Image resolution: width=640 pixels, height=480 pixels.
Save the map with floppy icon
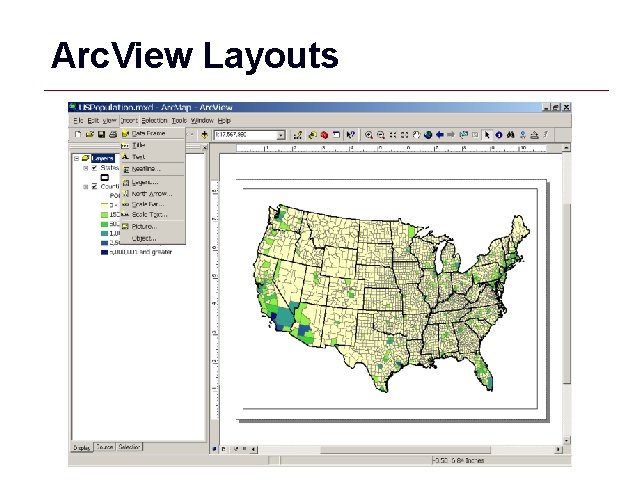point(101,134)
